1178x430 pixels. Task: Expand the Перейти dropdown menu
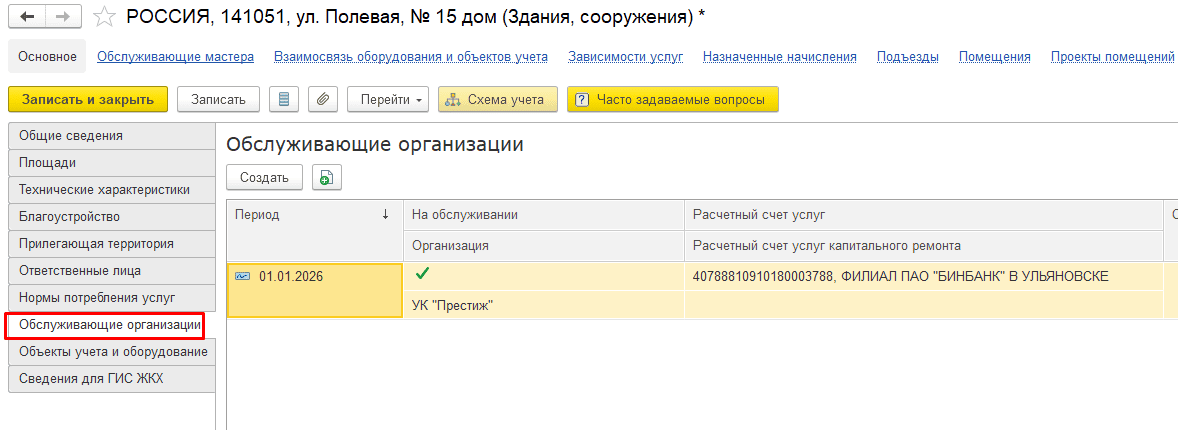pyautogui.click(x=388, y=99)
